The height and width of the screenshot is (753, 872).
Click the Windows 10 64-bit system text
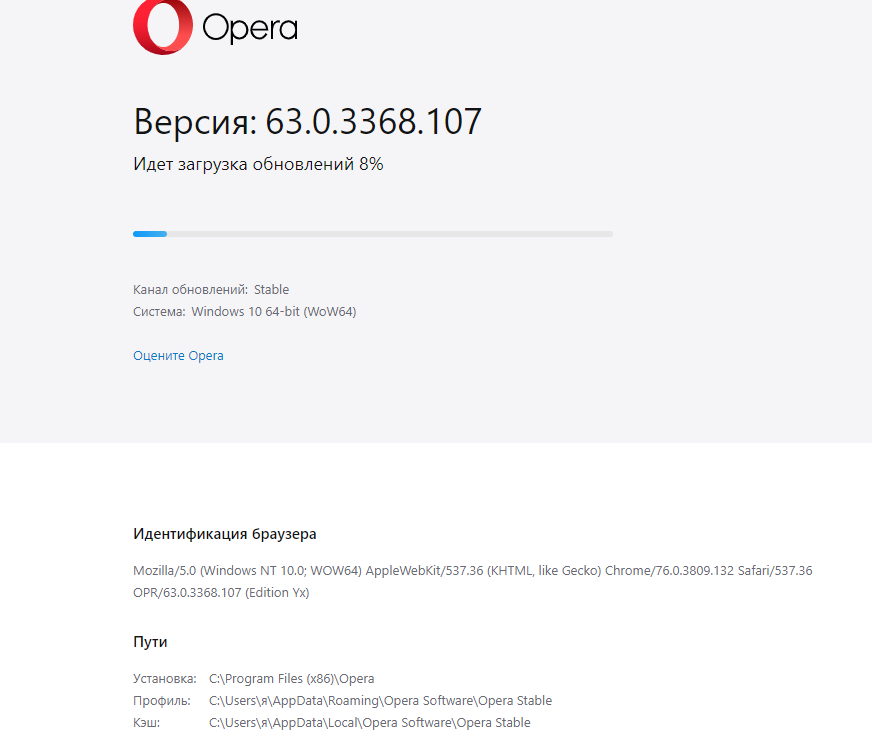(x=274, y=312)
